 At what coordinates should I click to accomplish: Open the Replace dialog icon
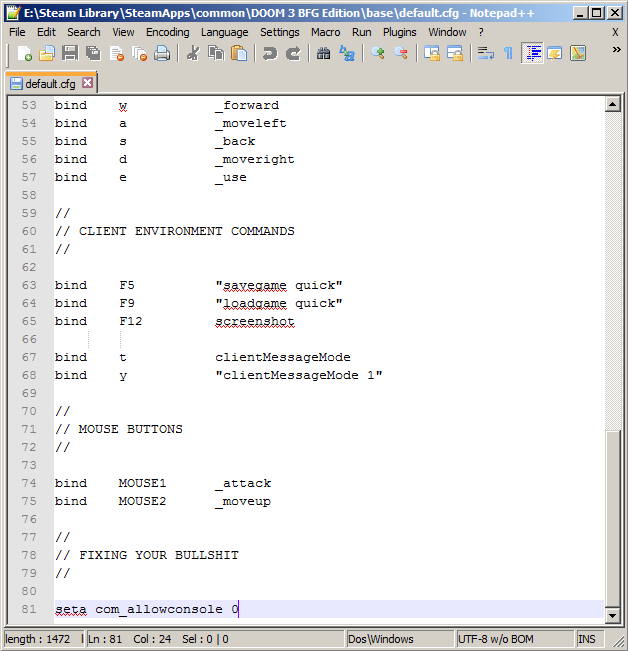tap(347, 54)
